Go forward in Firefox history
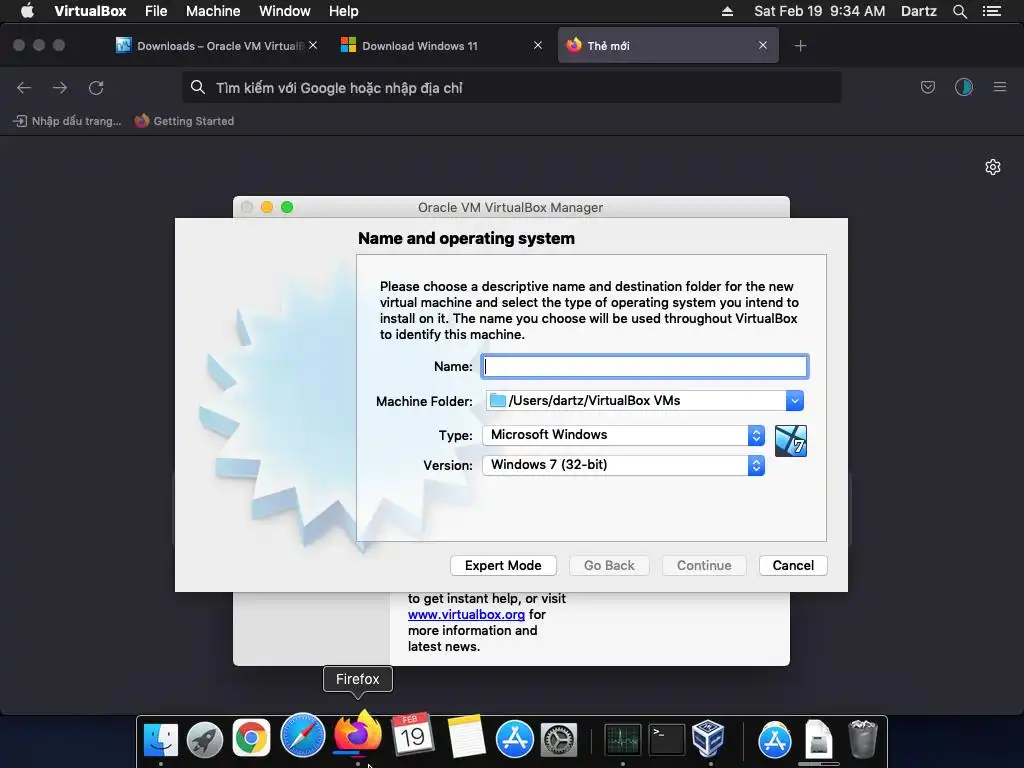Viewport: 1024px width, 768px height. pos(60,88)
